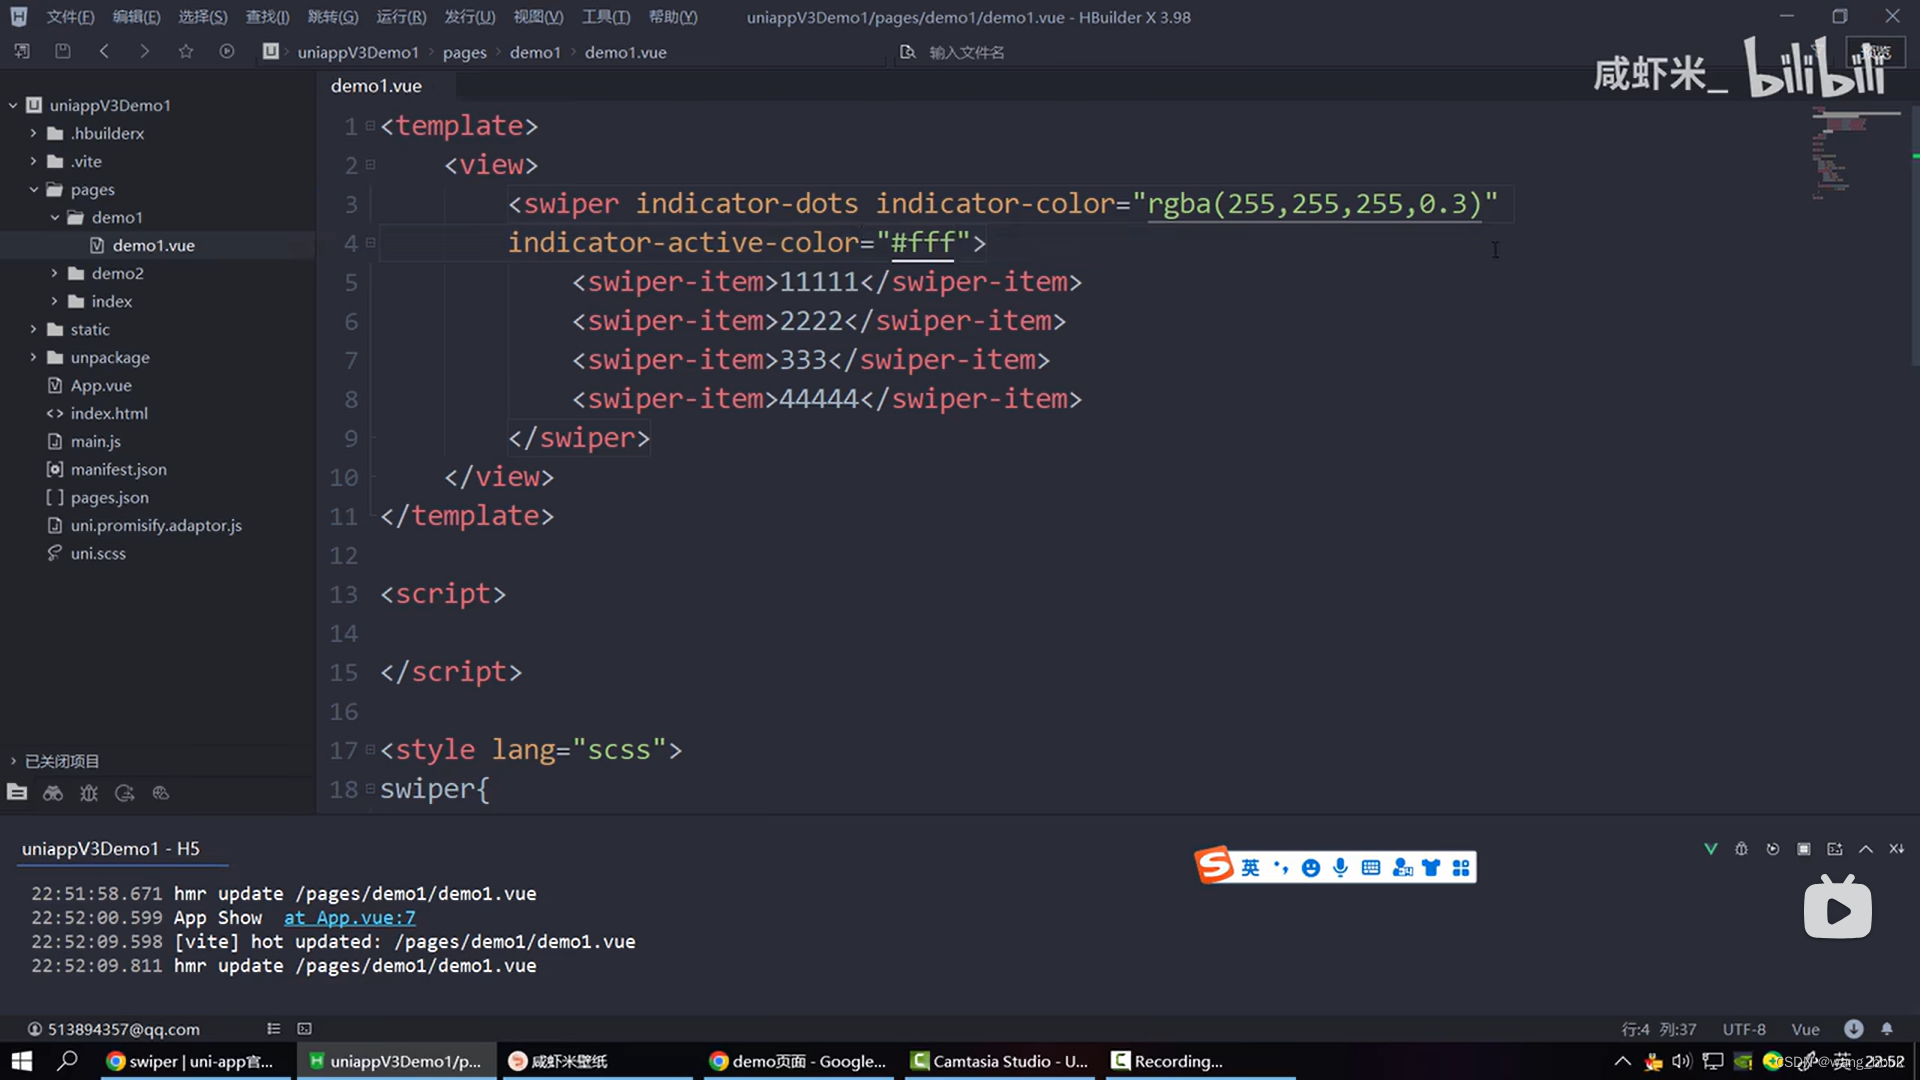Click the file search icon before the filename input
1920x1080 pixels.
pyautogui.click(x=907, y=51)
